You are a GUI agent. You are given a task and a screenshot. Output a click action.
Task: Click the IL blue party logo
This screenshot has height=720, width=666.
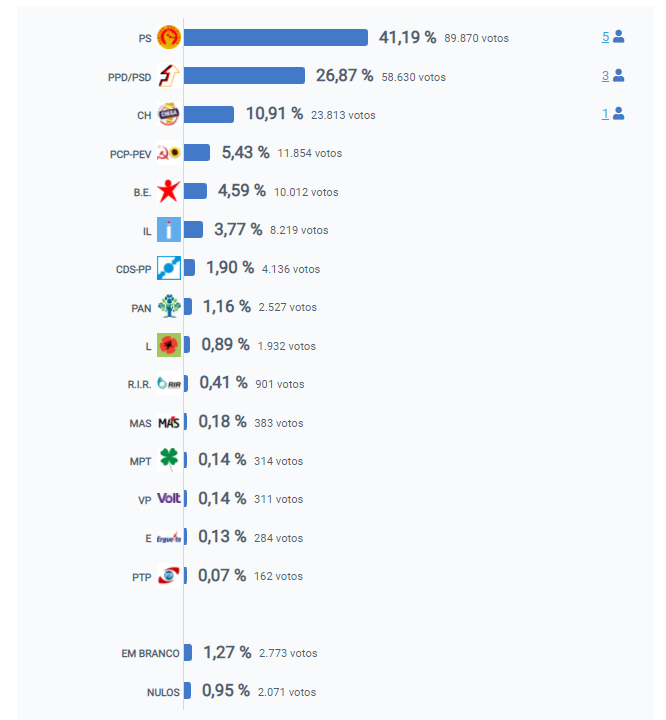click(x=169, y=230)
